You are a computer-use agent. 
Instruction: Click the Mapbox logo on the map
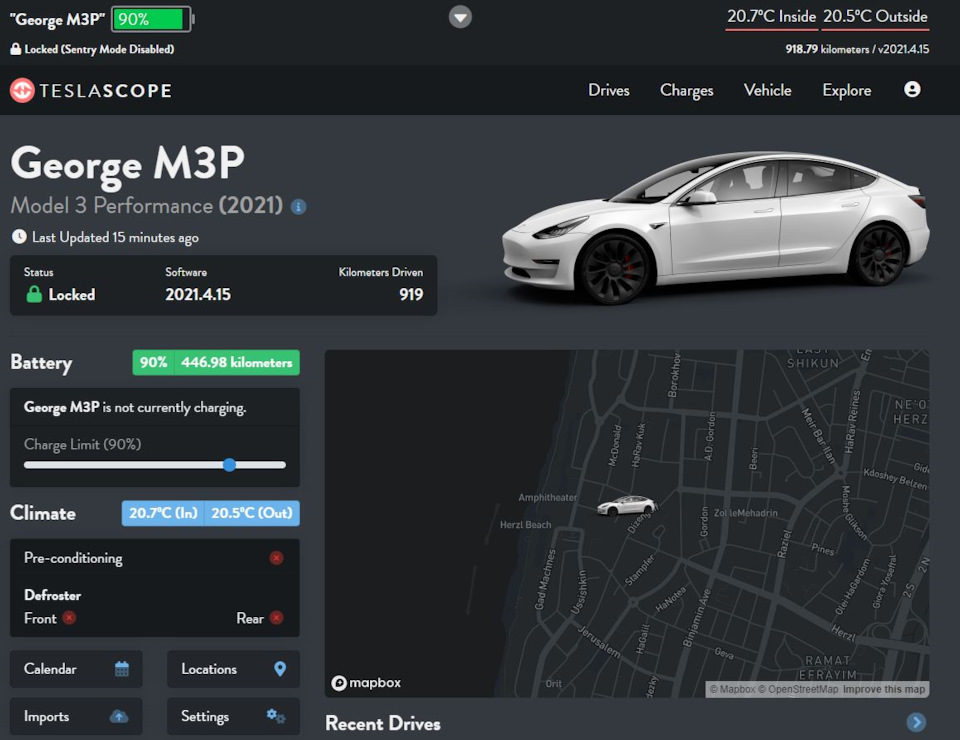pyautogui.click(x=366, y=682)
